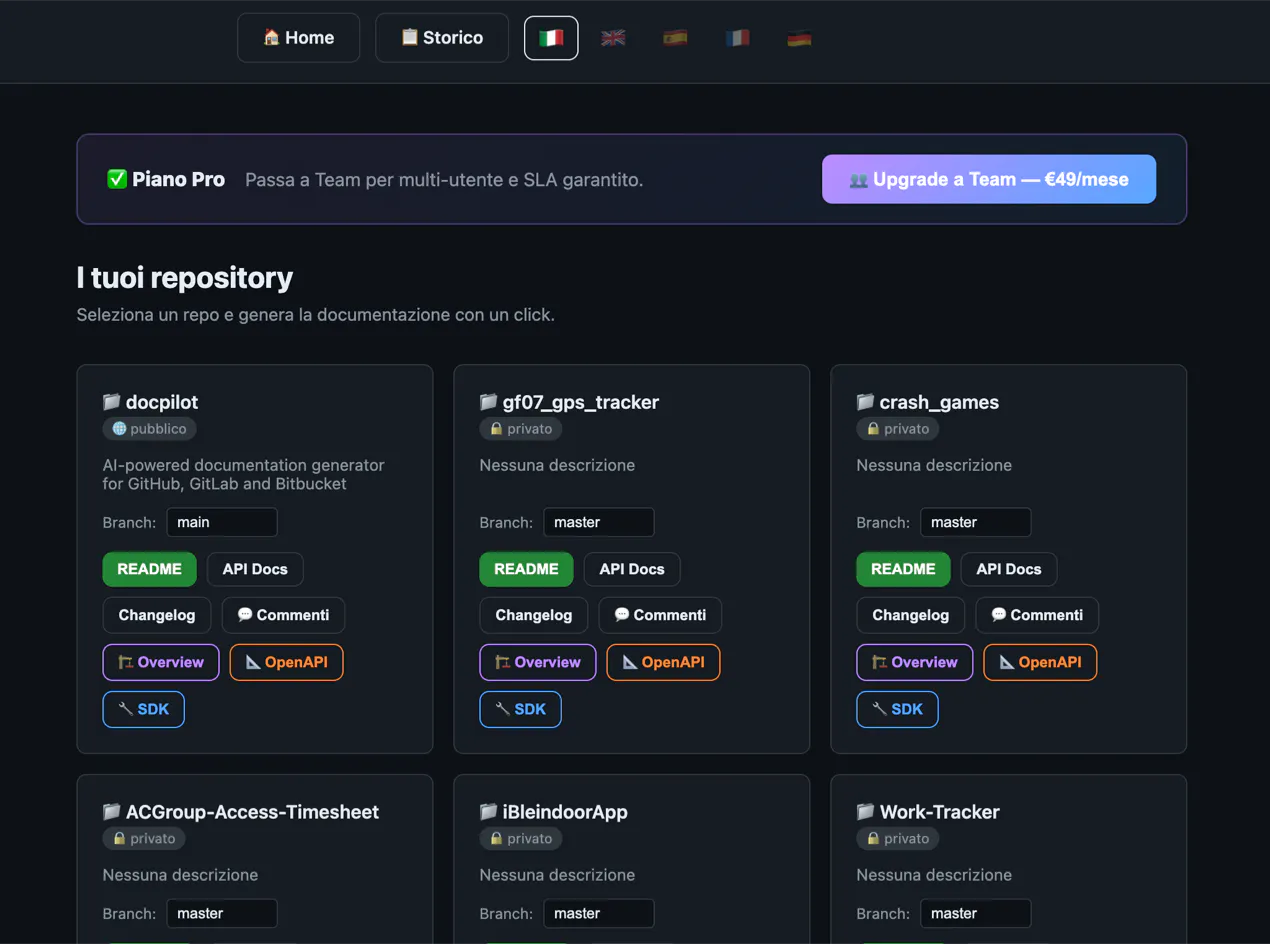The width and height of the screenshot is (1270, 944).
Task: Generate Overview for docpilot
Action: coord(161,662)
